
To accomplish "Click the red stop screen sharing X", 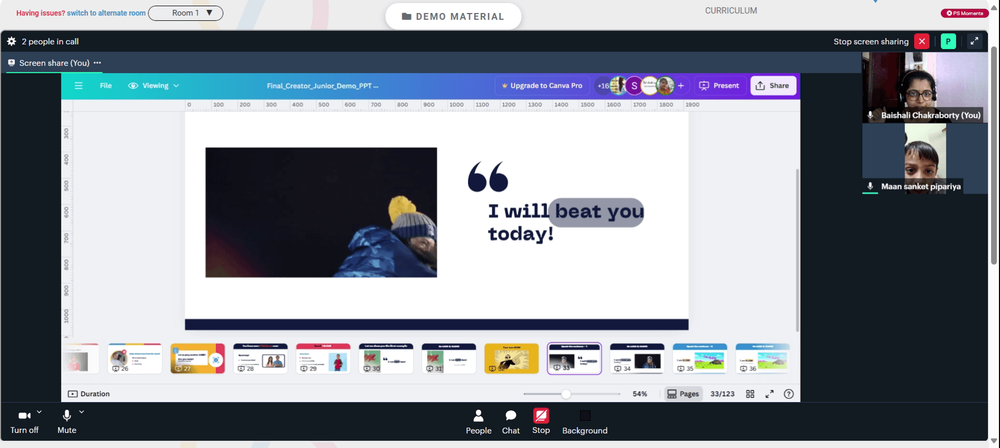I will 922,41.
